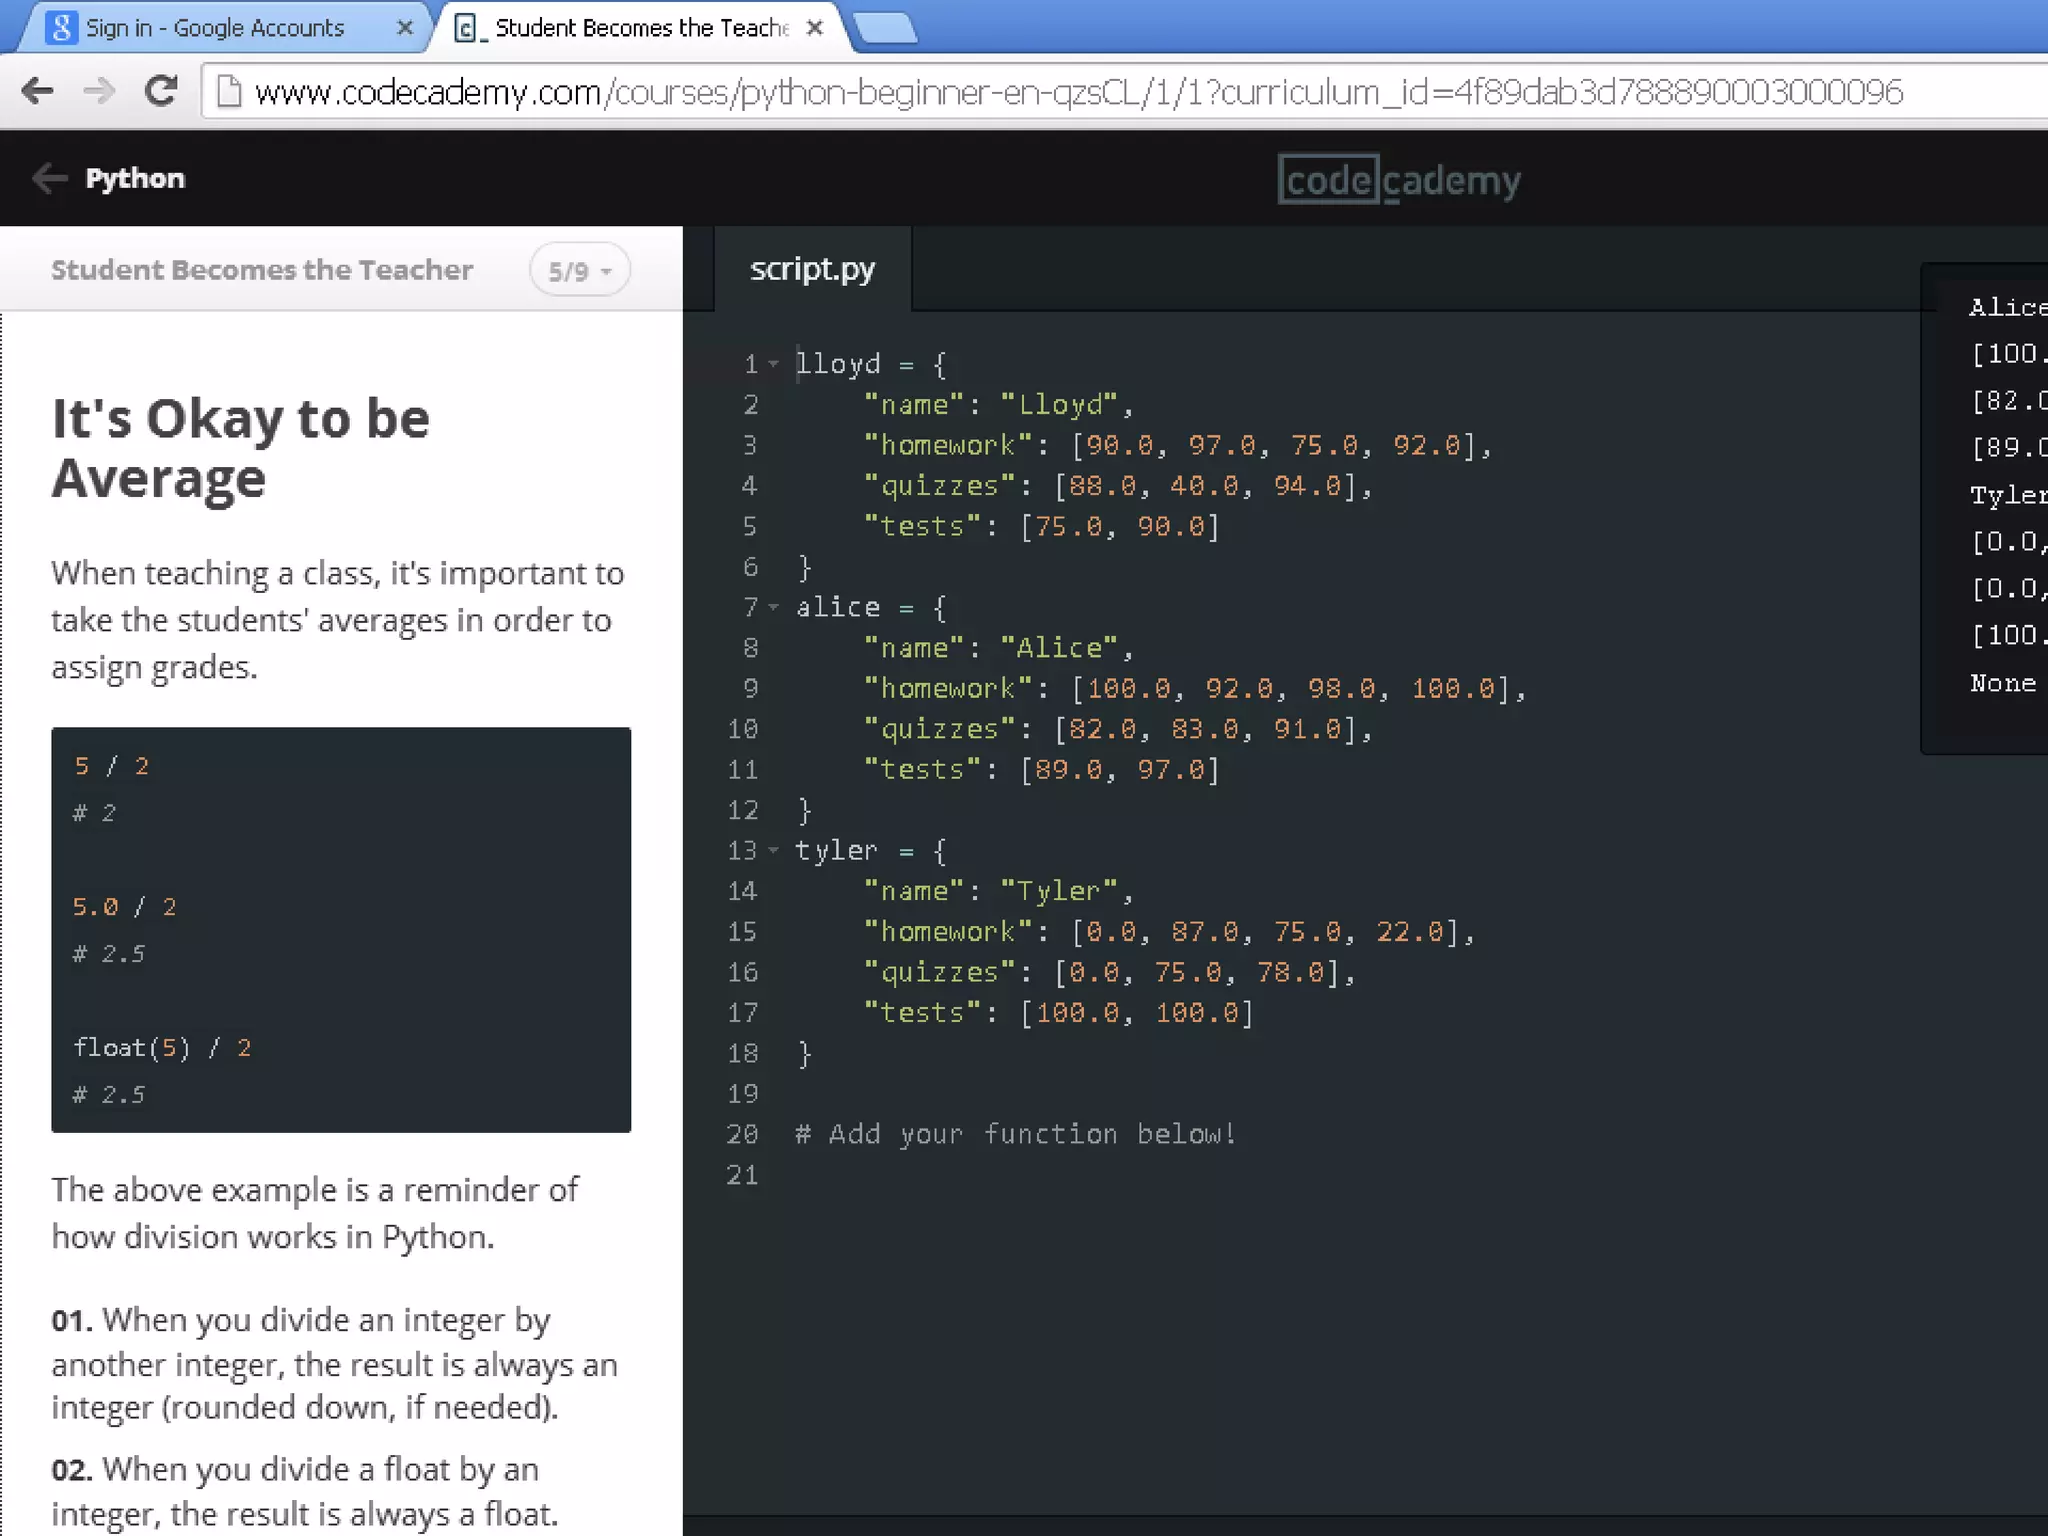Screen dimensions: 2048x1536
Task: Click Tyler's "tests" line in editor
Action: click(x=1058, y=1013)
